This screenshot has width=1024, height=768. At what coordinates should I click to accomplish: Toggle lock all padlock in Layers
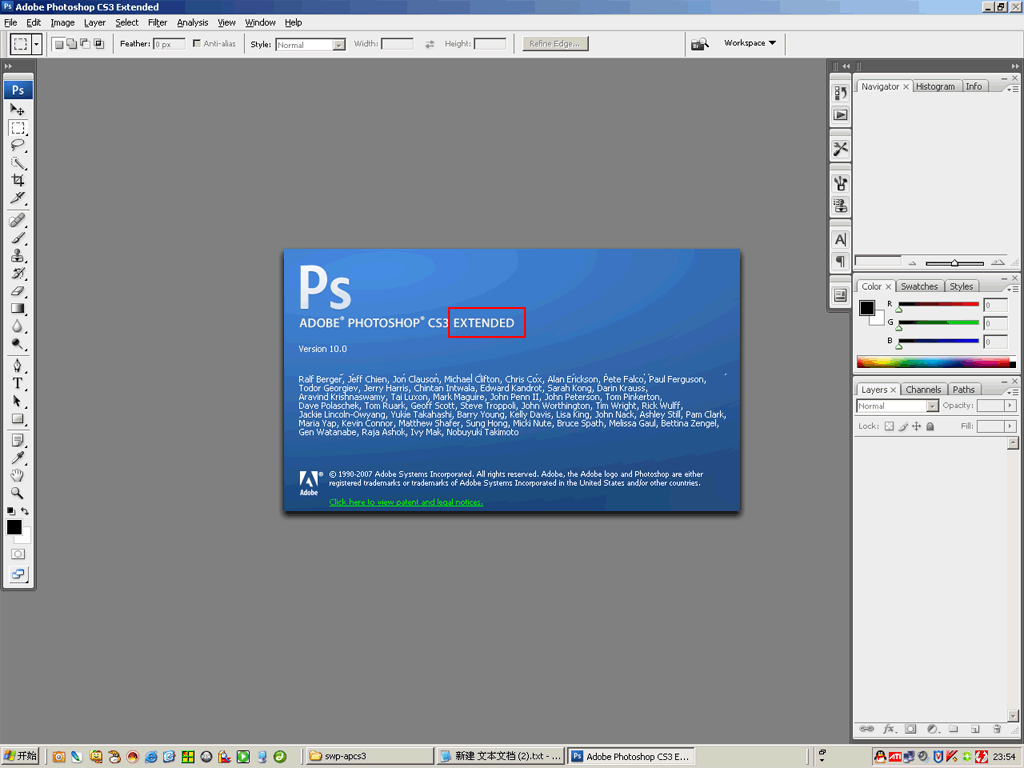[930, 426]
